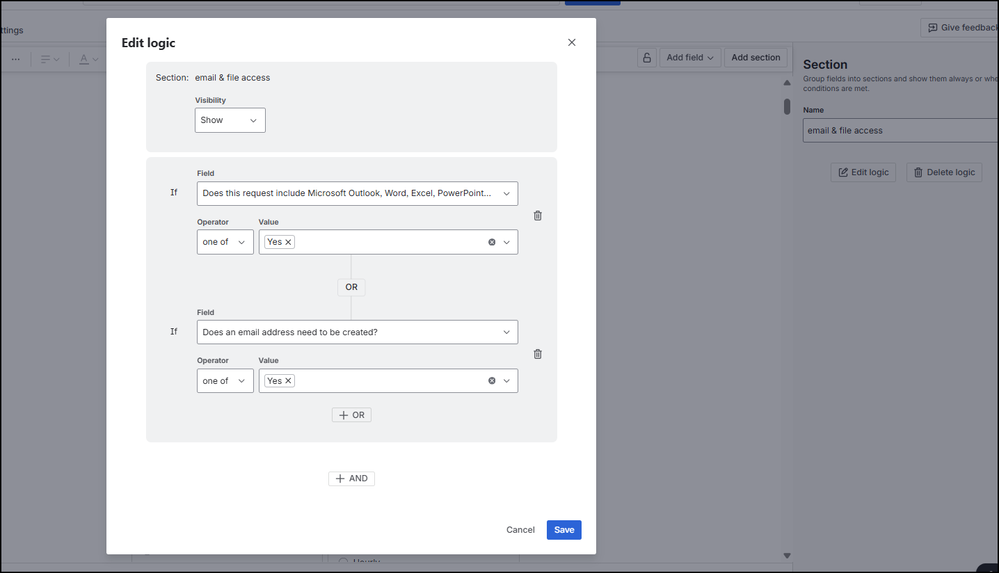Click Delete logic in the Section panel

(x=944, y=172)
